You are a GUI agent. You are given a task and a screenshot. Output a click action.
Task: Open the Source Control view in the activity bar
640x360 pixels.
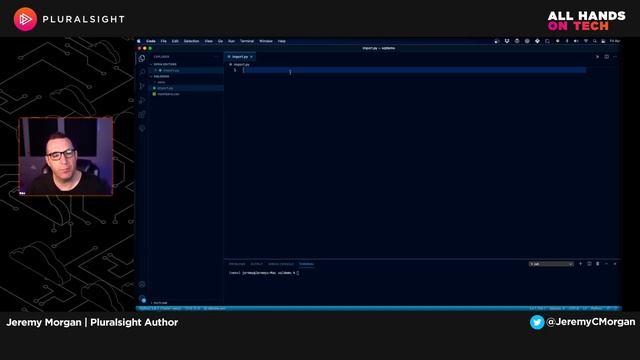pos(142,86)
